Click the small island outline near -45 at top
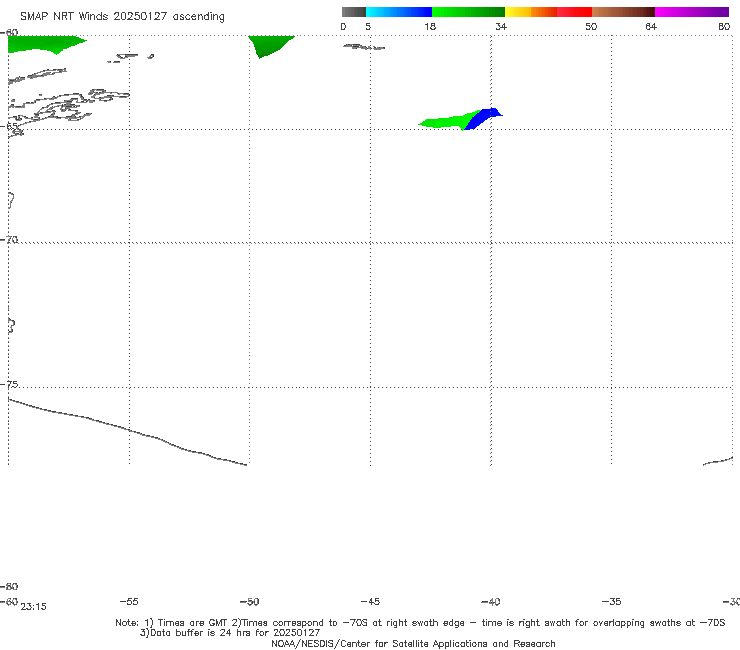The image size is (740, 650). point(364,47)
